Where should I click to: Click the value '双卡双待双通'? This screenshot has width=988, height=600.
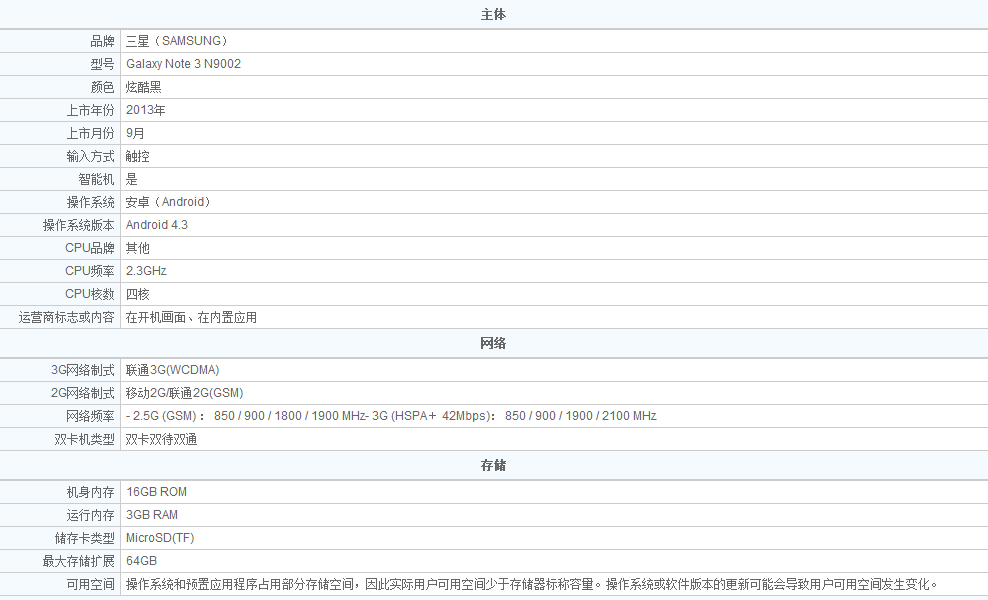[x=161, y=439]
